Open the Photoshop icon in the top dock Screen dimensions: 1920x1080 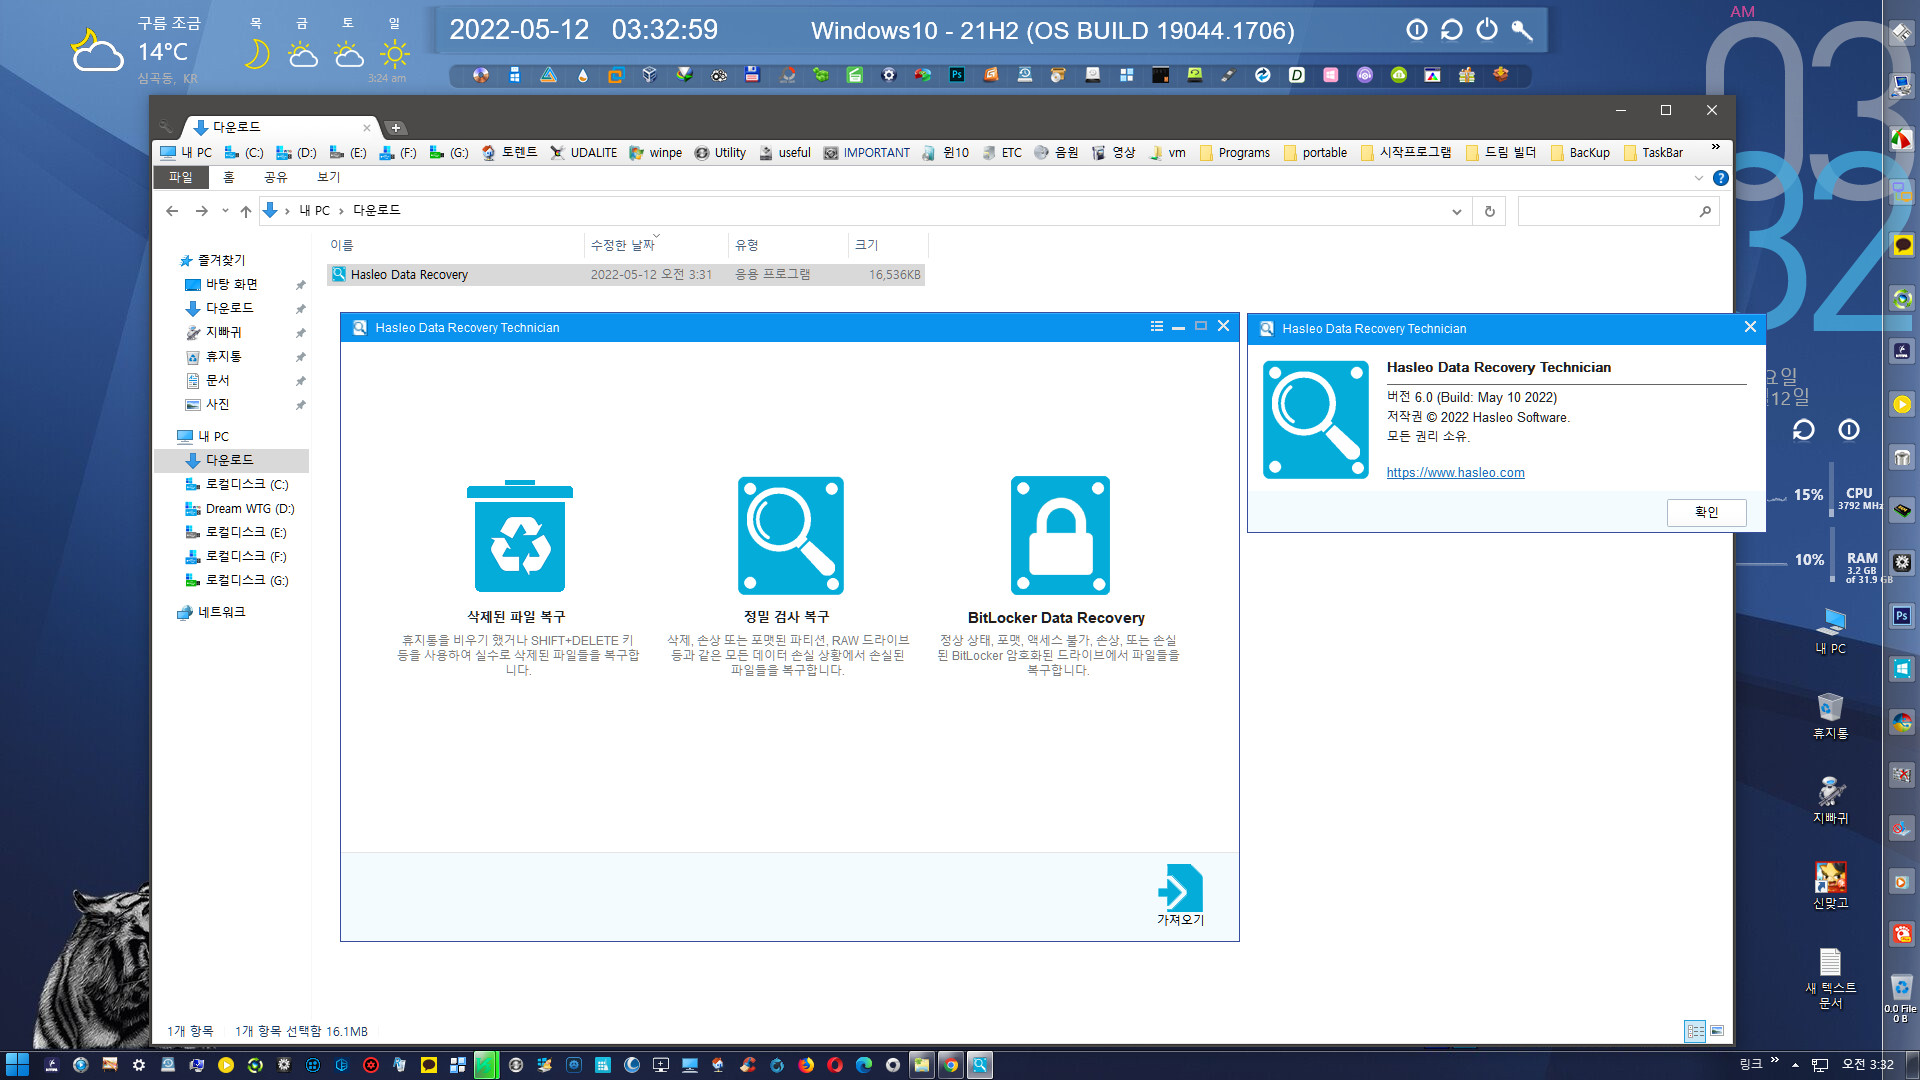[957, 75]
